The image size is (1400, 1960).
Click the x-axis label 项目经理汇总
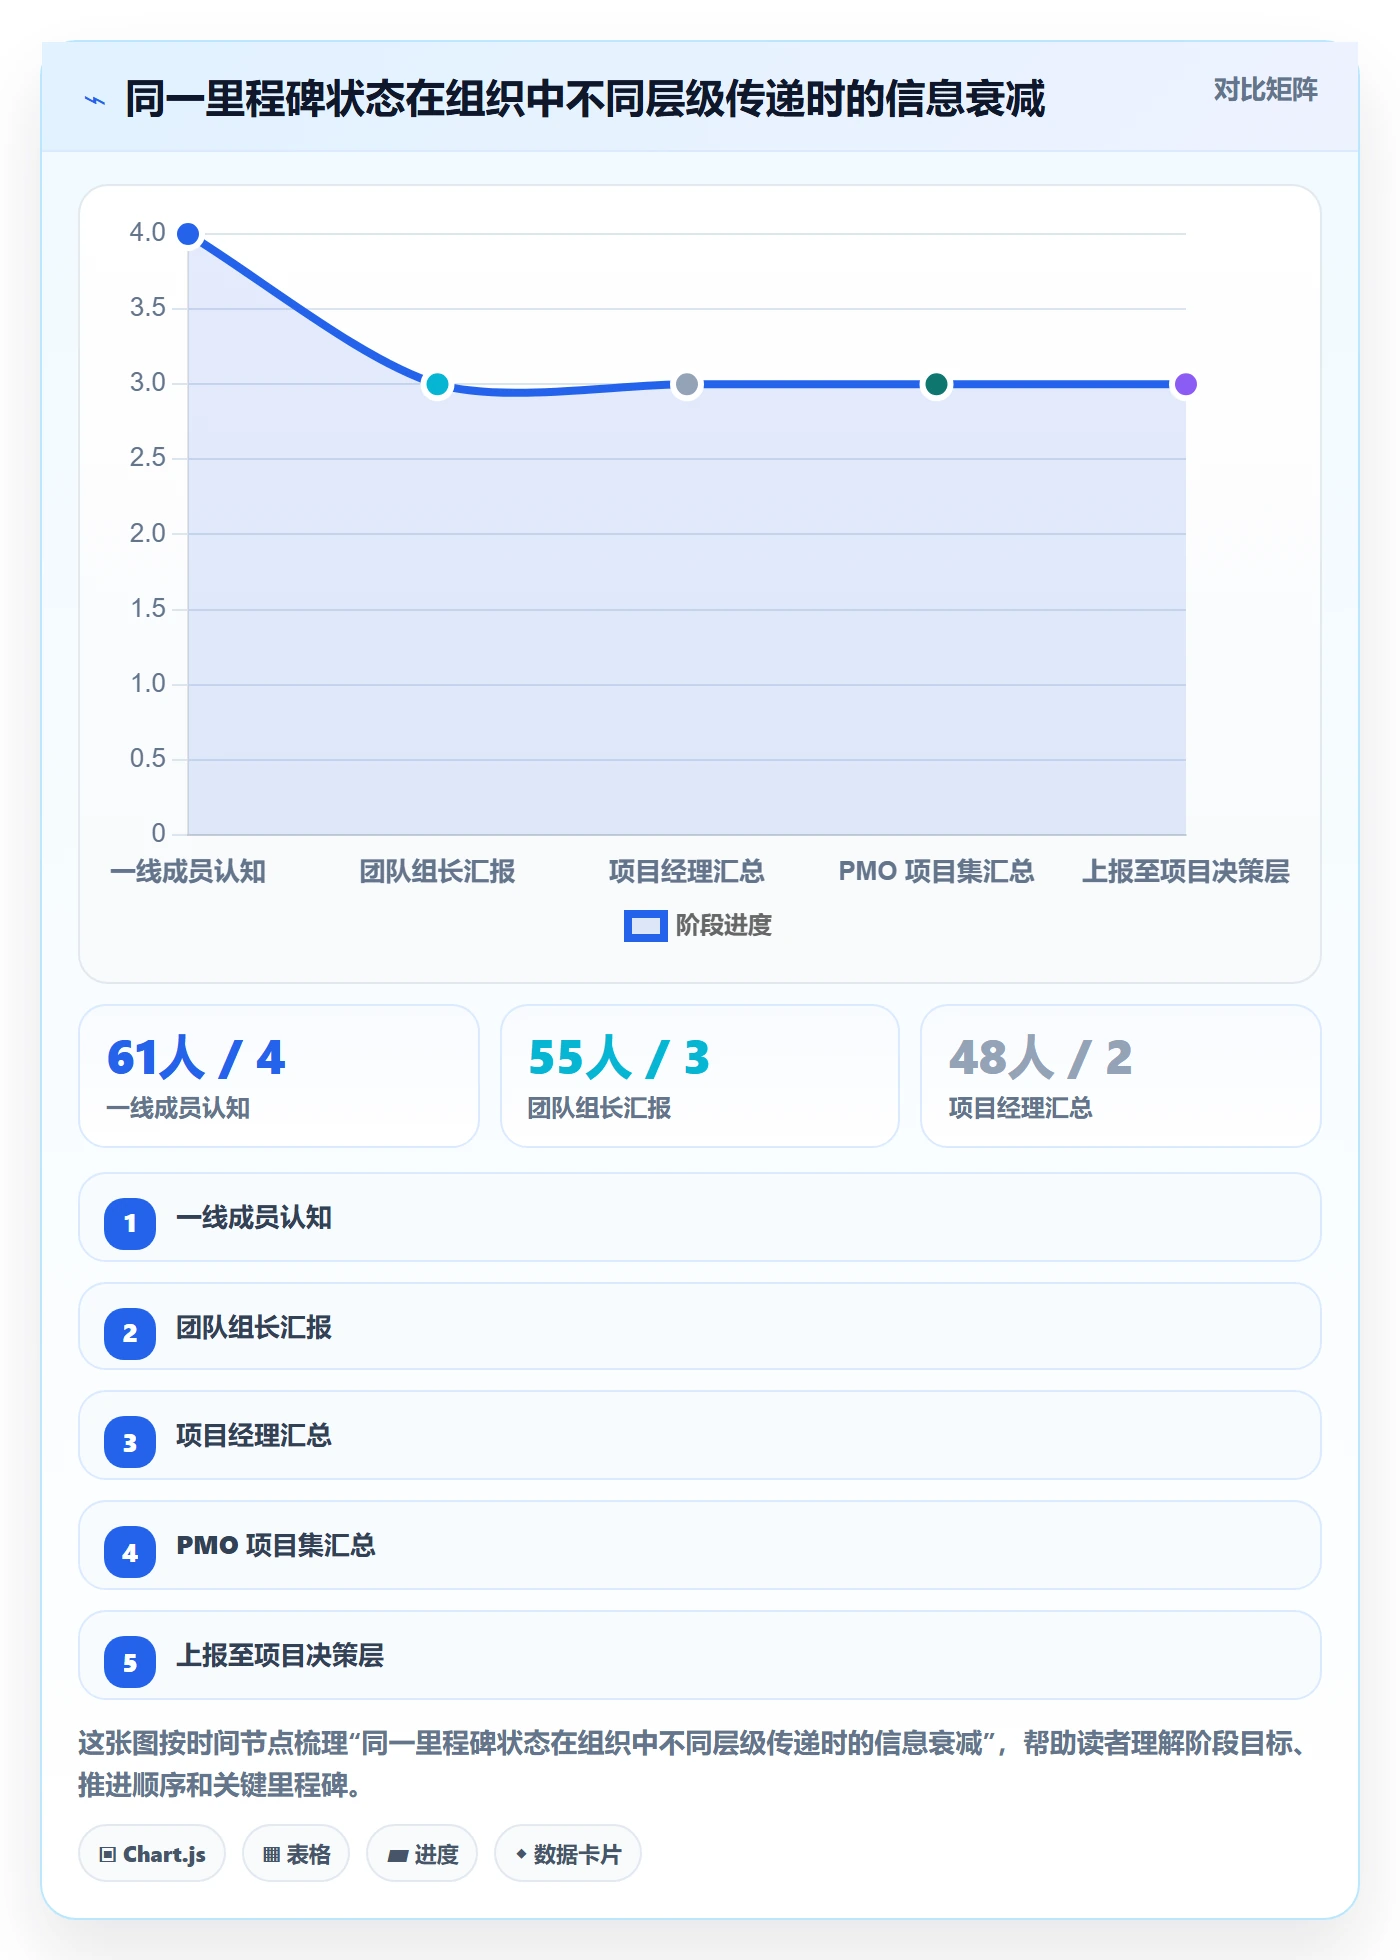click(x=687, y=872)
